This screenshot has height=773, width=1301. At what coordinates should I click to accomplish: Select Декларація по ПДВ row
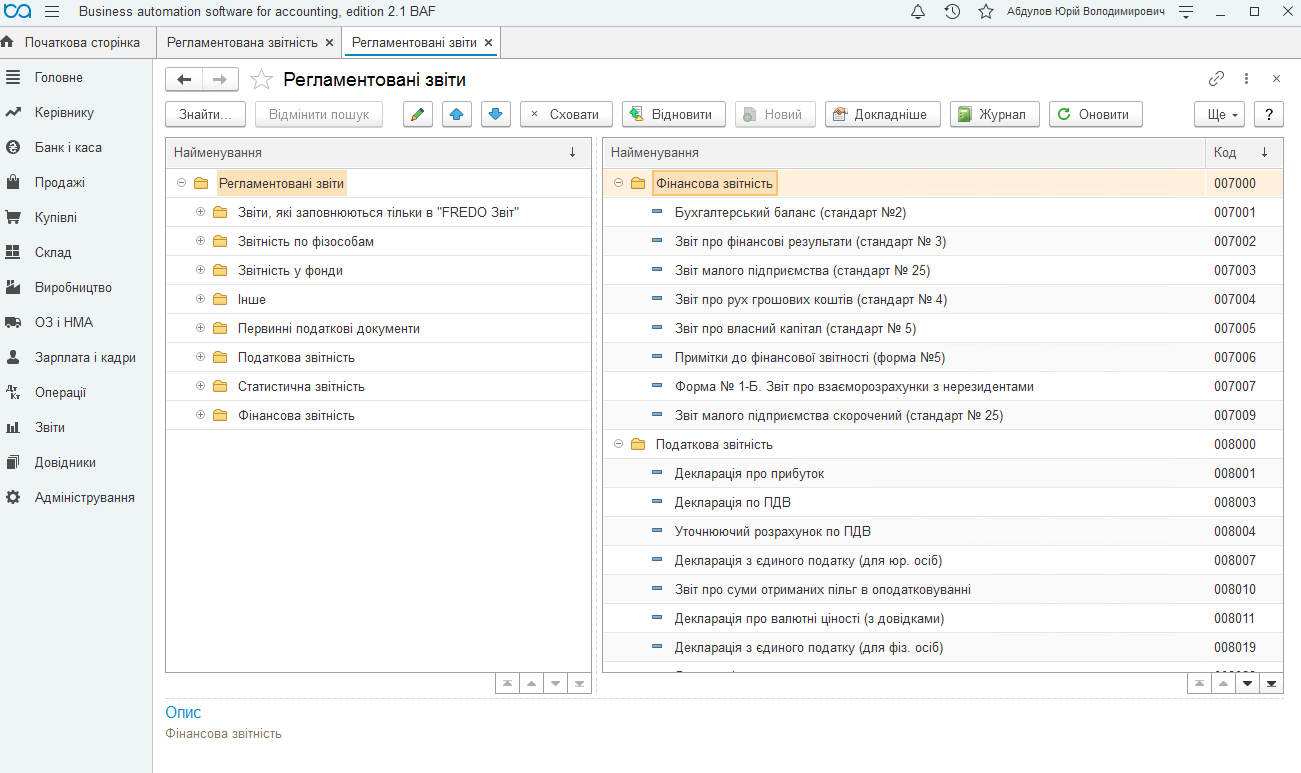point(943,502)
